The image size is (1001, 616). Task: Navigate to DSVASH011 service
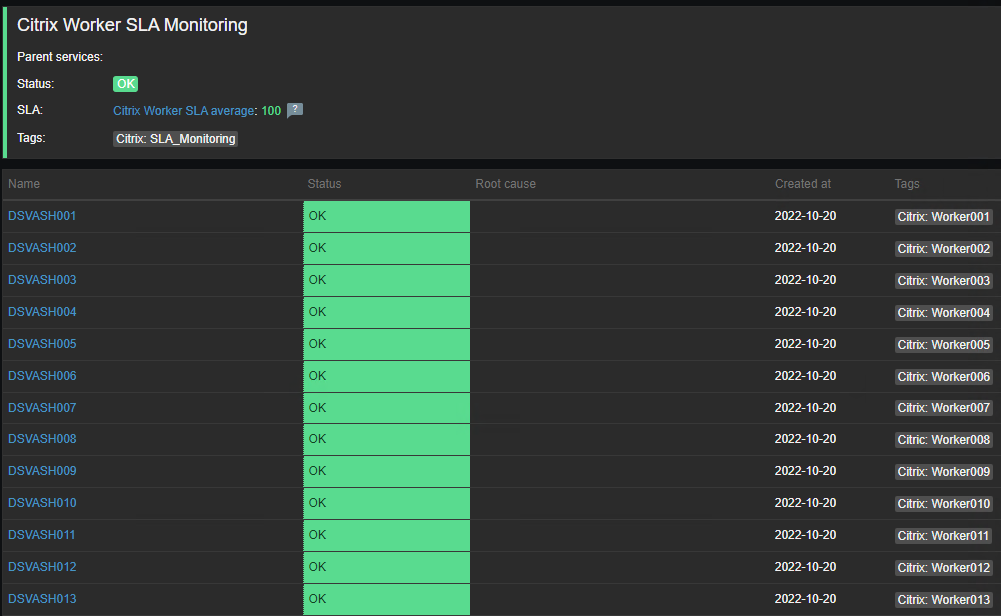[42, 535]
